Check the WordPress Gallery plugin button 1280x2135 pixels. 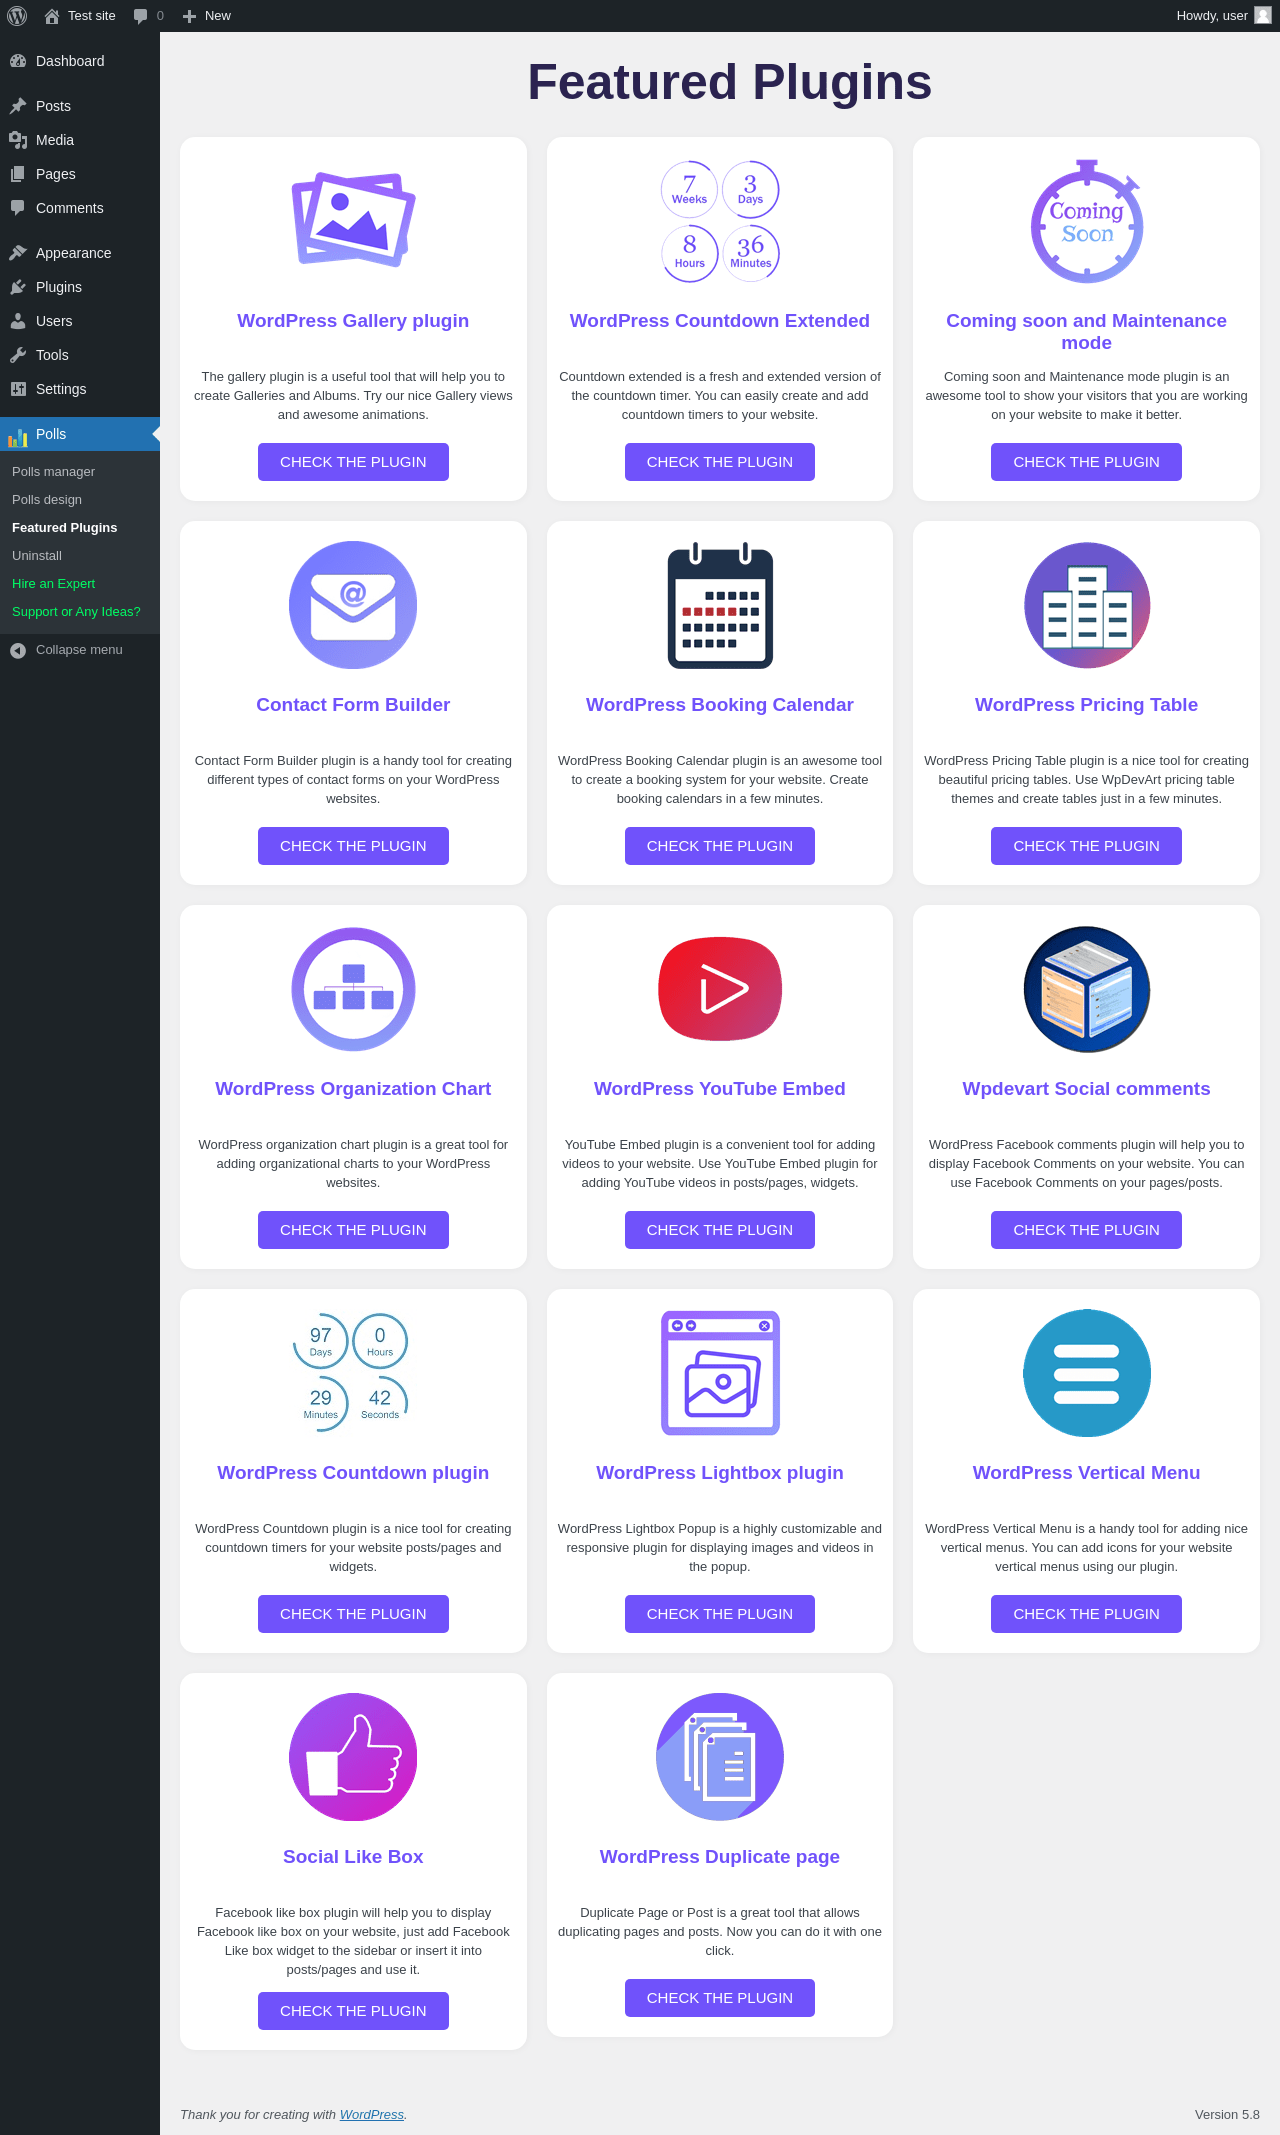coord(353,462)
